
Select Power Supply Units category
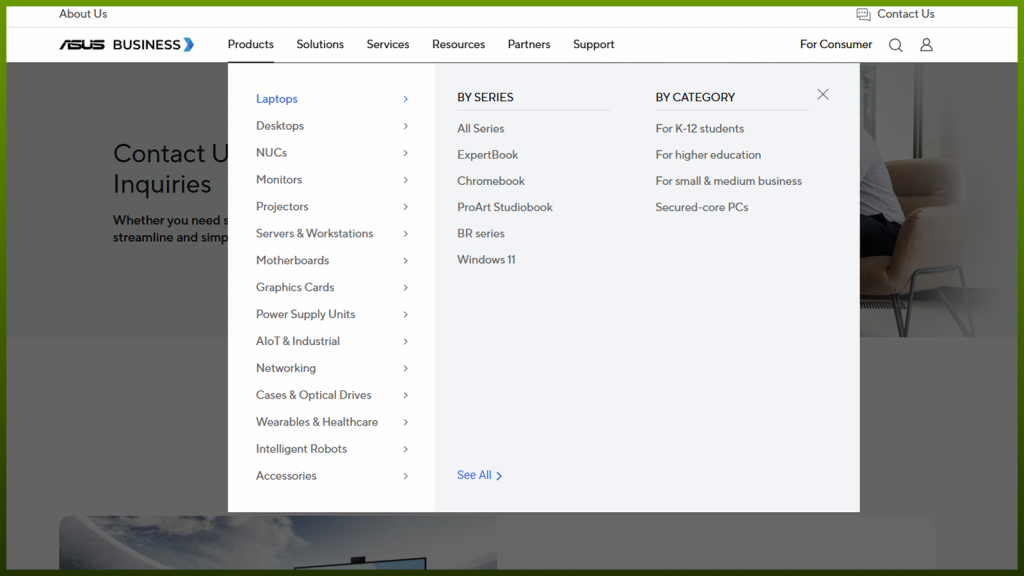click(306, 314)
